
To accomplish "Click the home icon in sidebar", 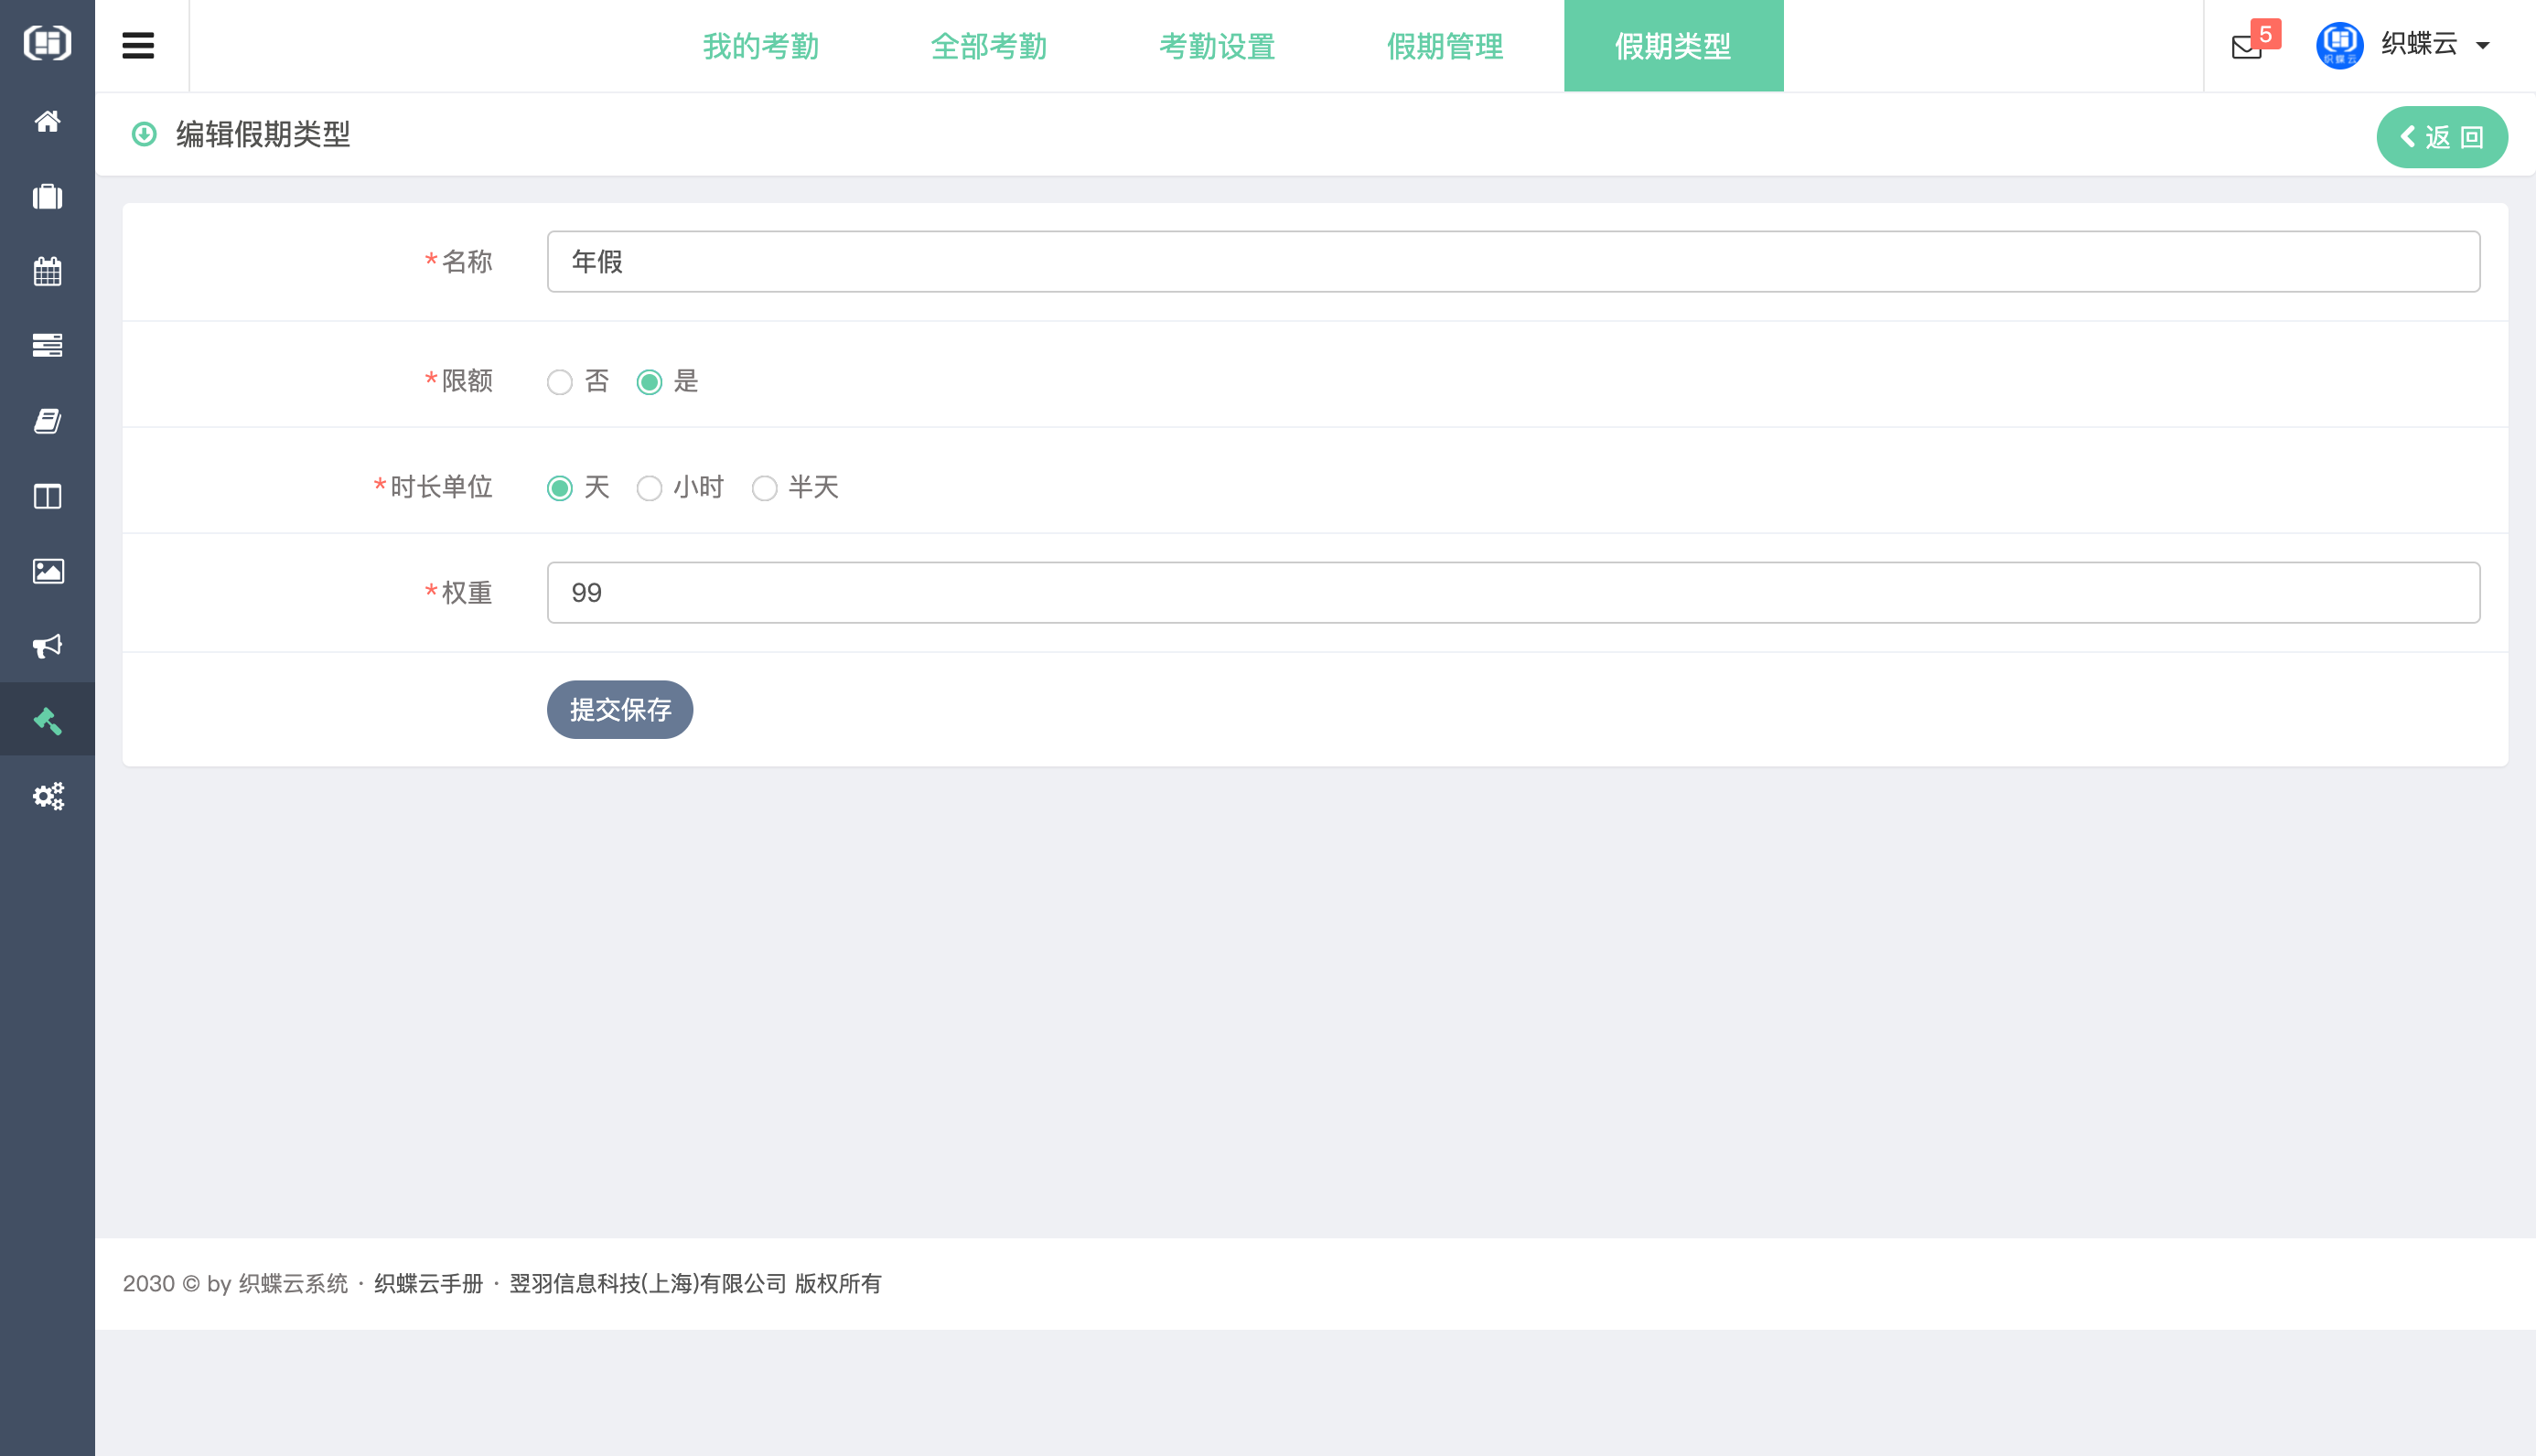I will point(47,122).
